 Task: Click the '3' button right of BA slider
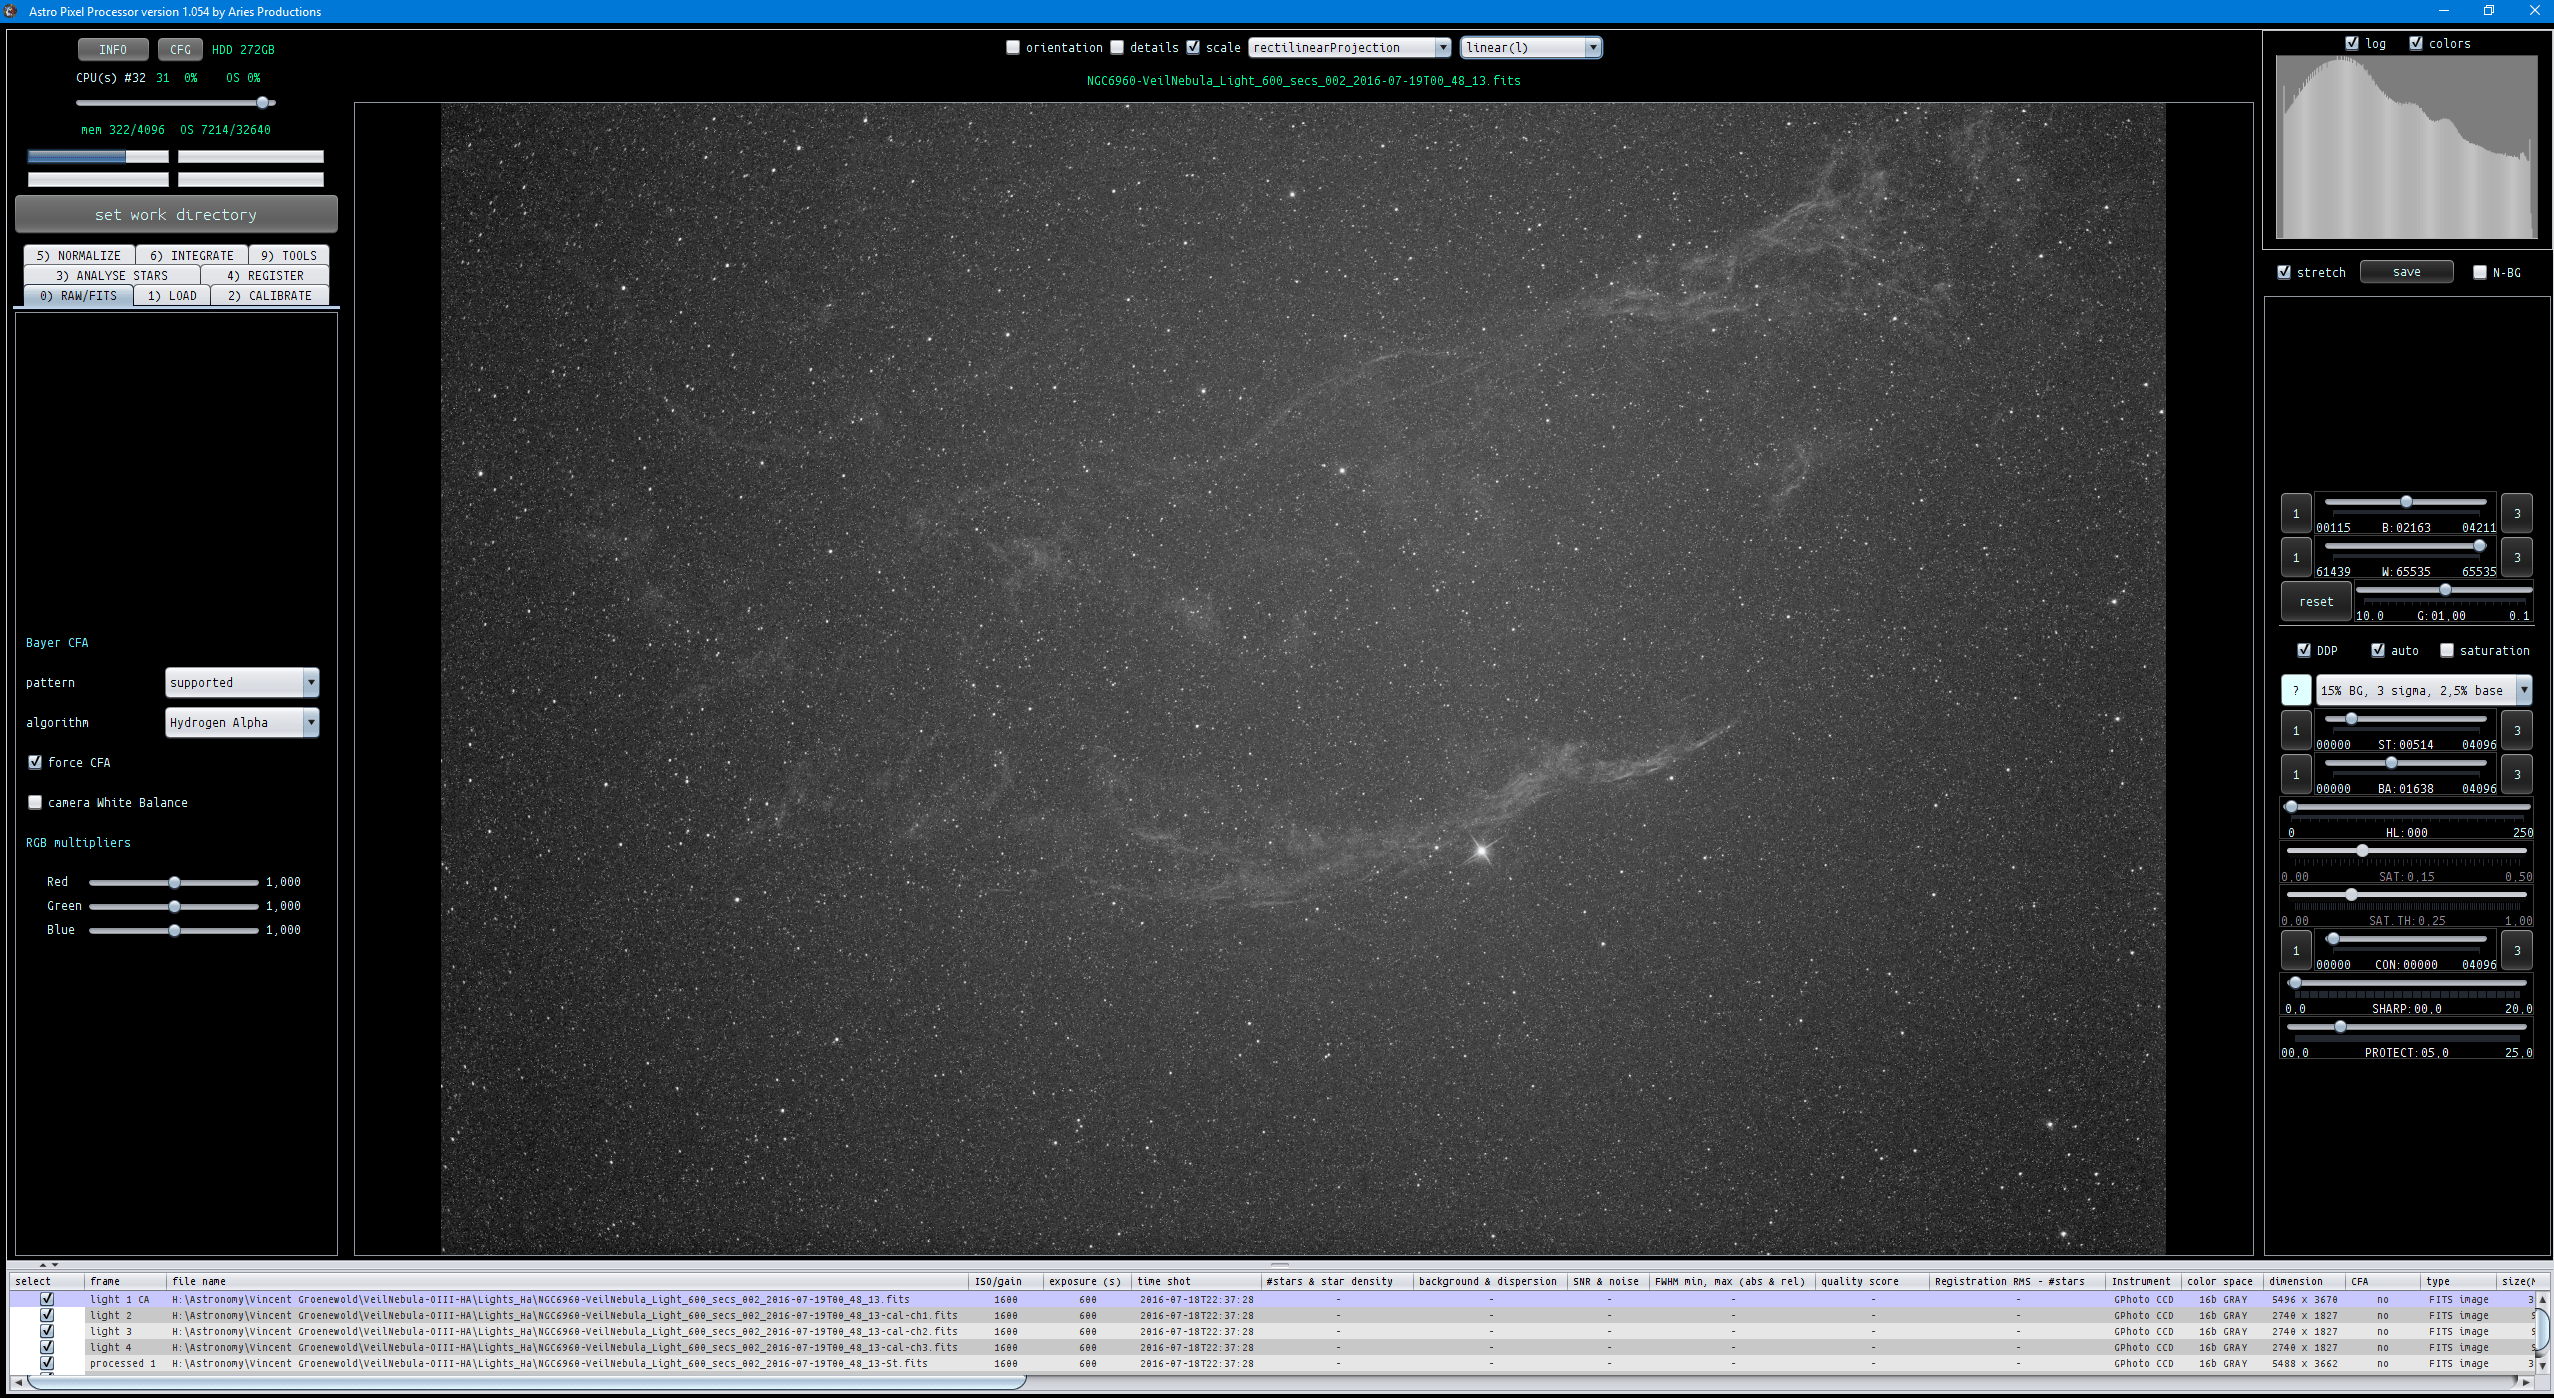(x=2517, y=774)
